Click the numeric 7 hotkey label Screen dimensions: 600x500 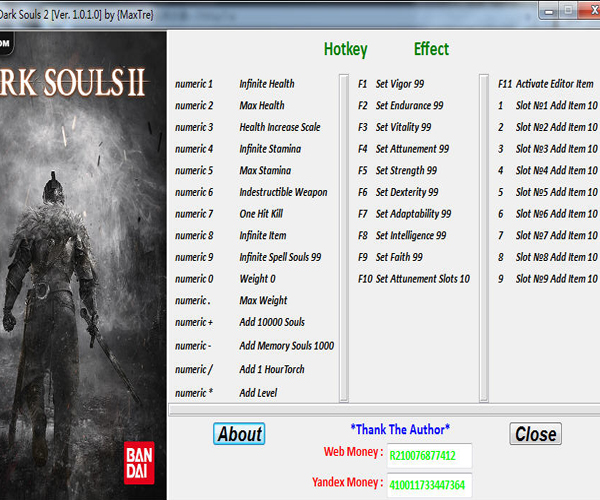[194, 214]
